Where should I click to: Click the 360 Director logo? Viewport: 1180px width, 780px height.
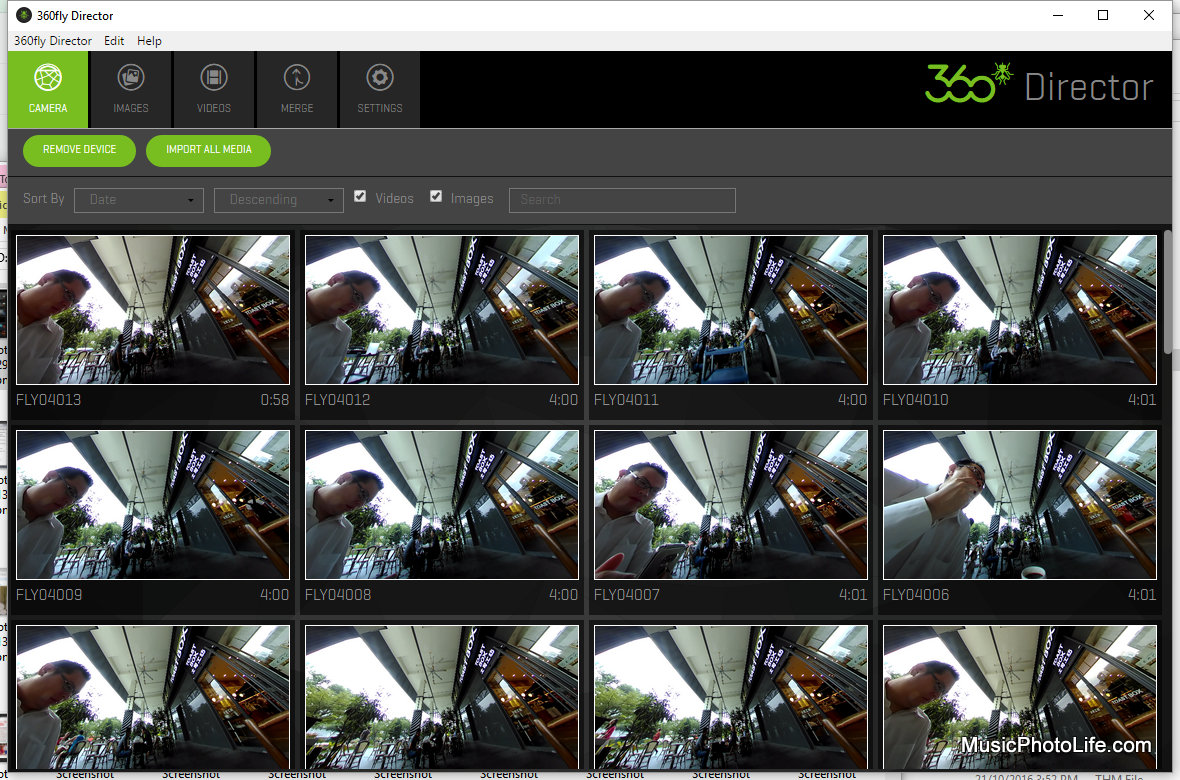click(x=1039, y=84)
